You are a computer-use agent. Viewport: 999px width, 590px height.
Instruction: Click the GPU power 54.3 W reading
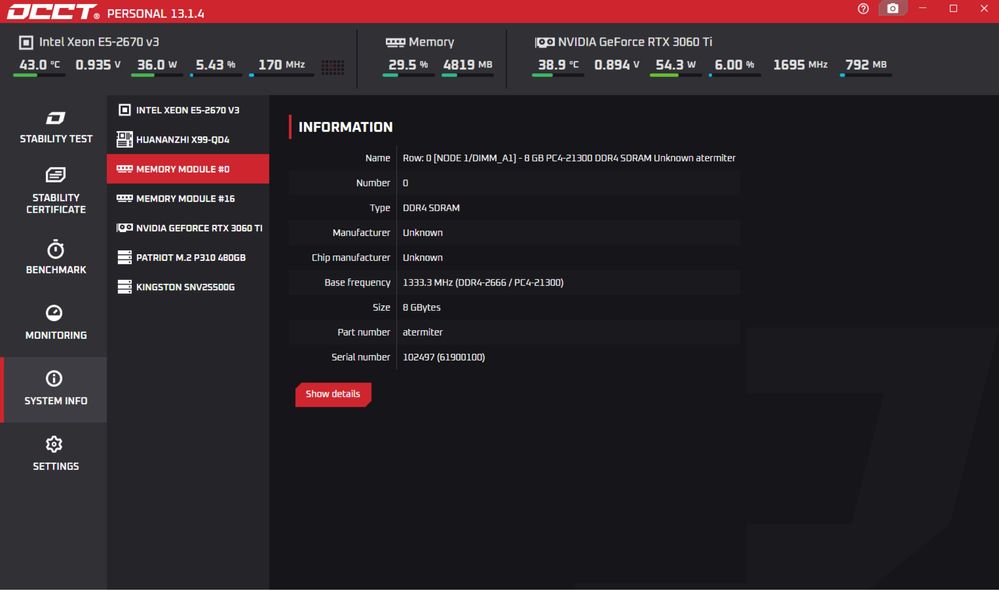(x=675, y=64)
